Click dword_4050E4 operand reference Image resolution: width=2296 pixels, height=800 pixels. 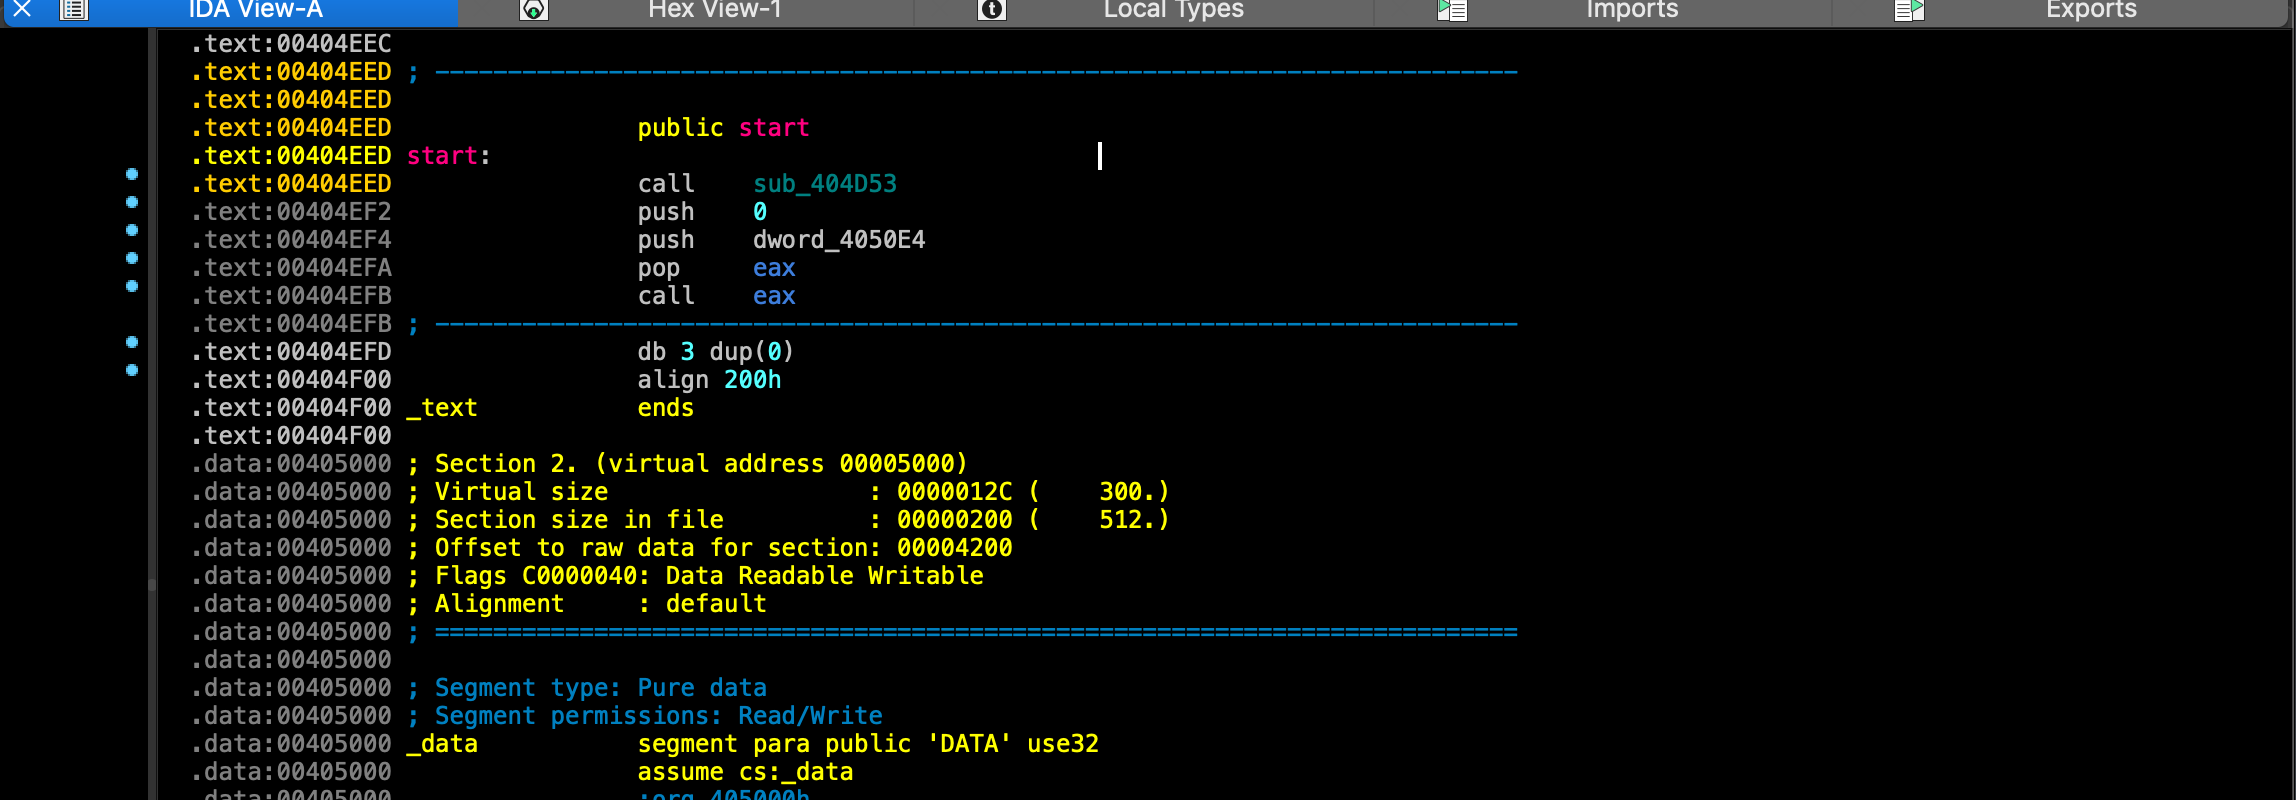839,240
